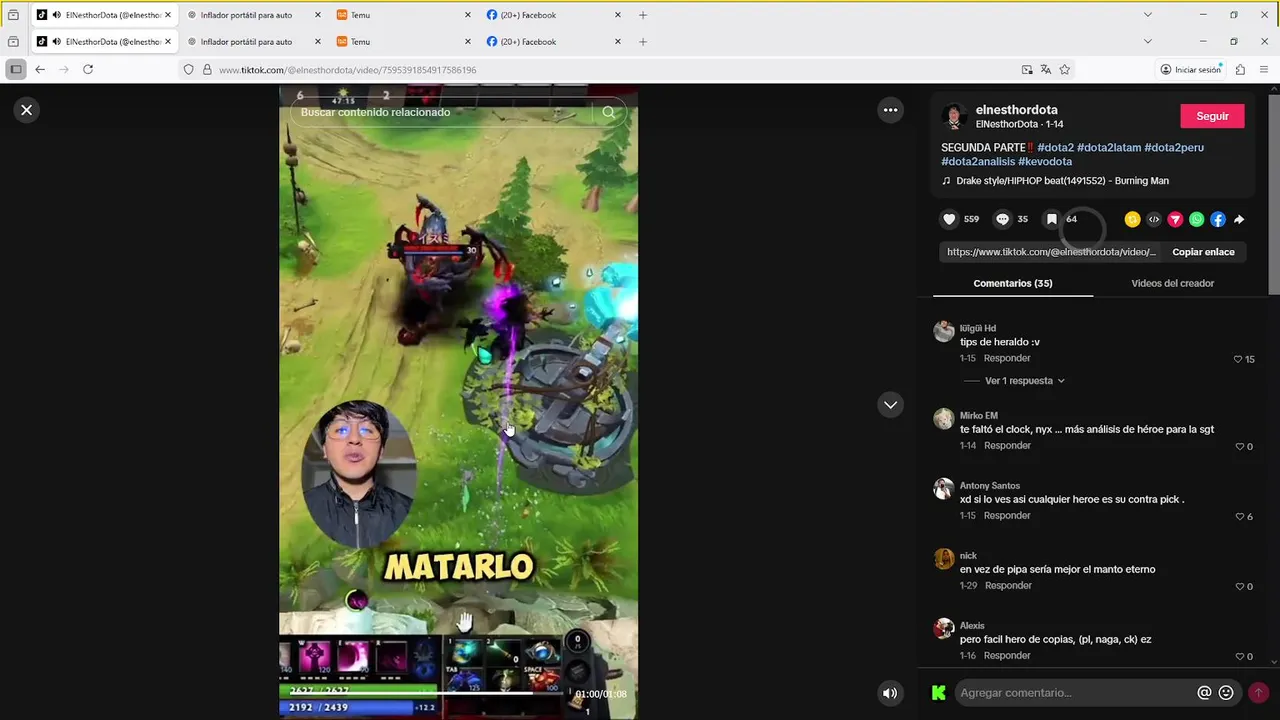Open the #dota2latam hashtag
The width and height of the screenshot is (1280, 720).
[1109, 147]
